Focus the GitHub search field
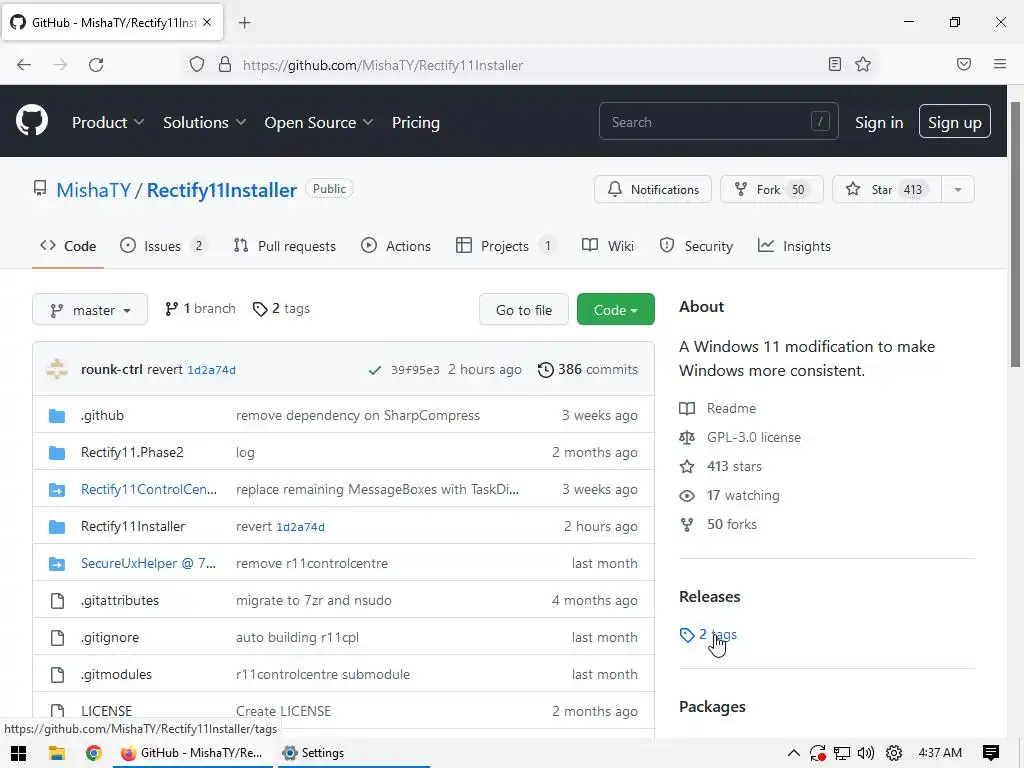The image size is (1024, 768). point(718,121)
